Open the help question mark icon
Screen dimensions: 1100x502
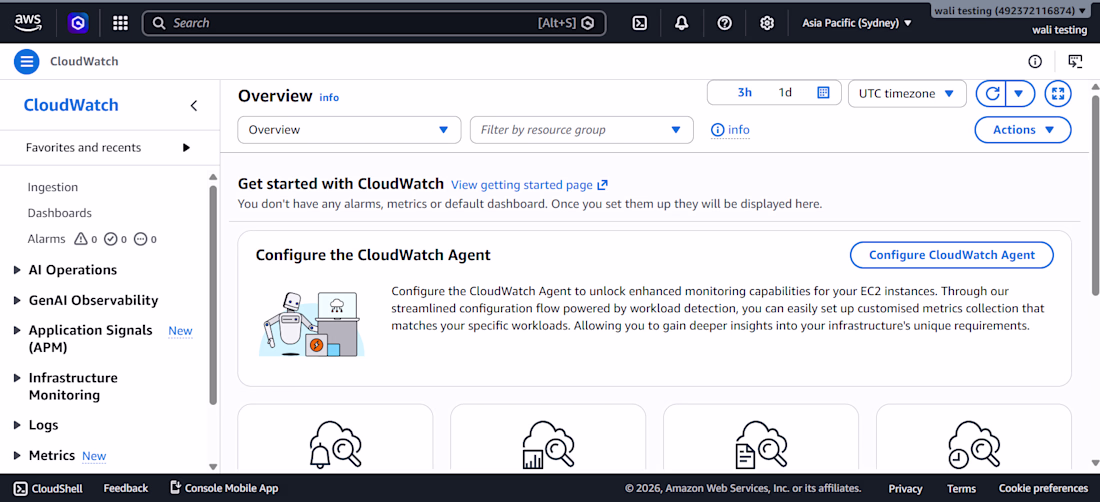725,23
